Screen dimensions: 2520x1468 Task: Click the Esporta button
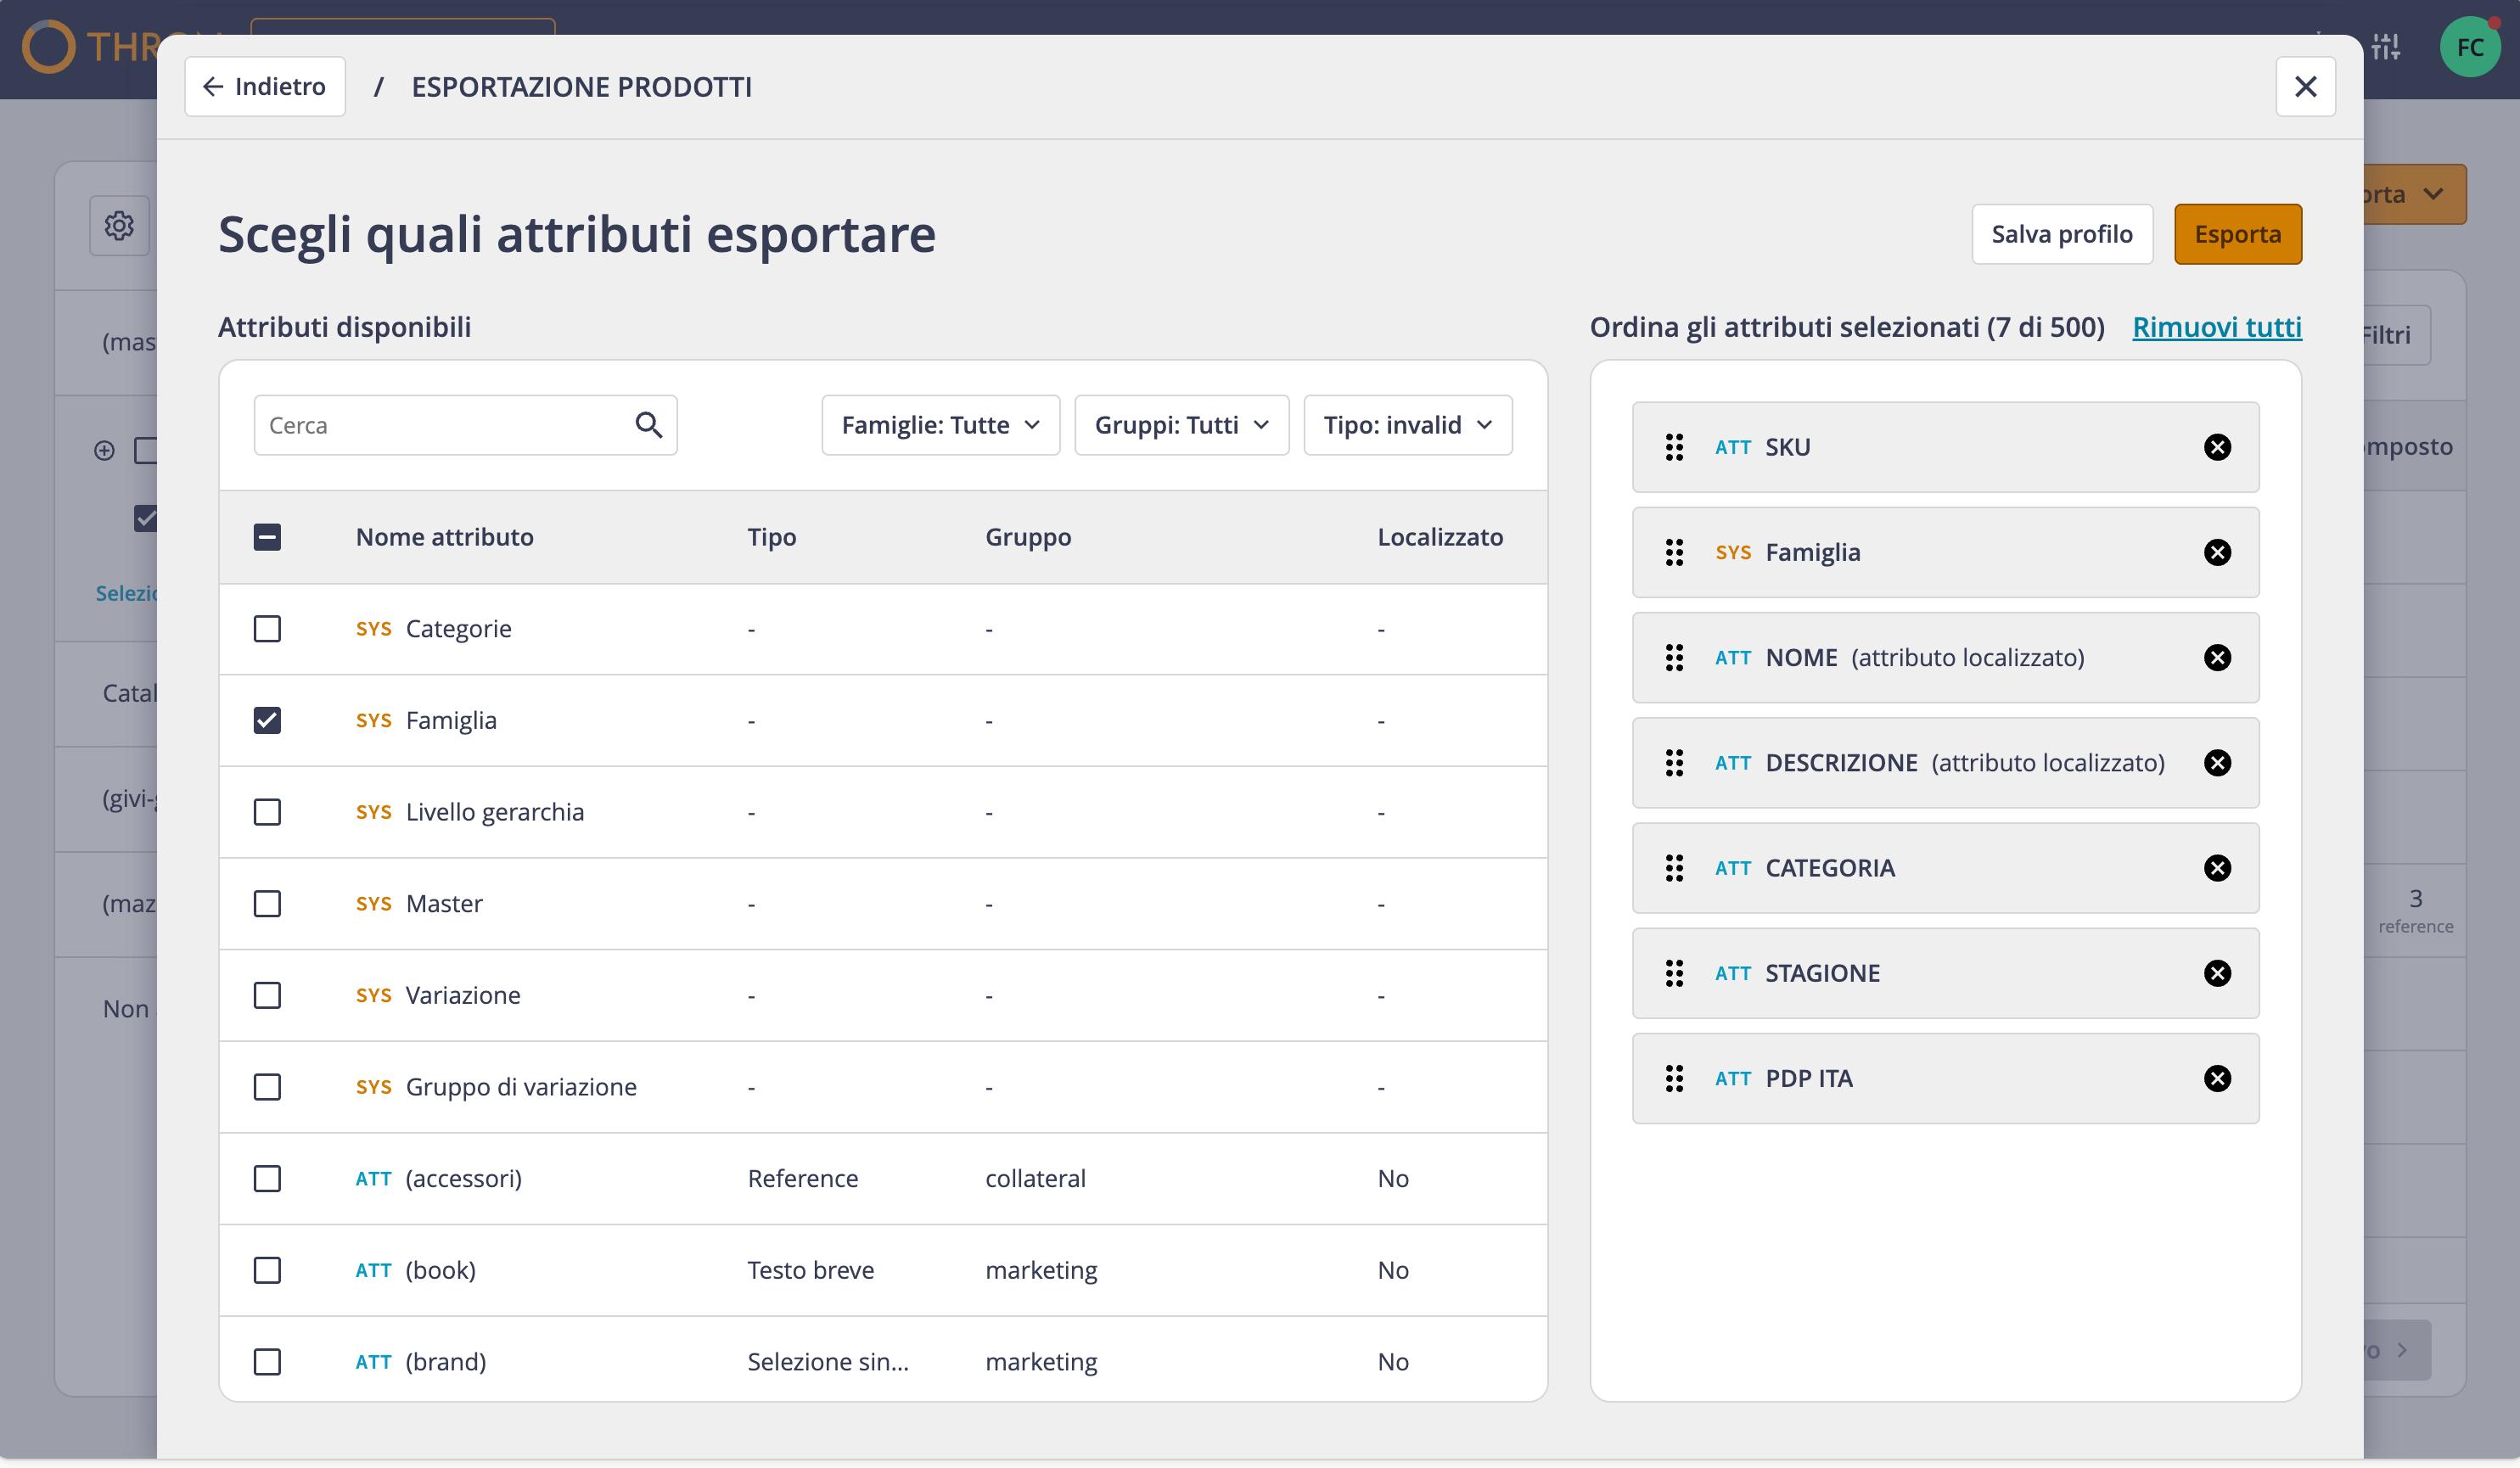[2237, 234]
